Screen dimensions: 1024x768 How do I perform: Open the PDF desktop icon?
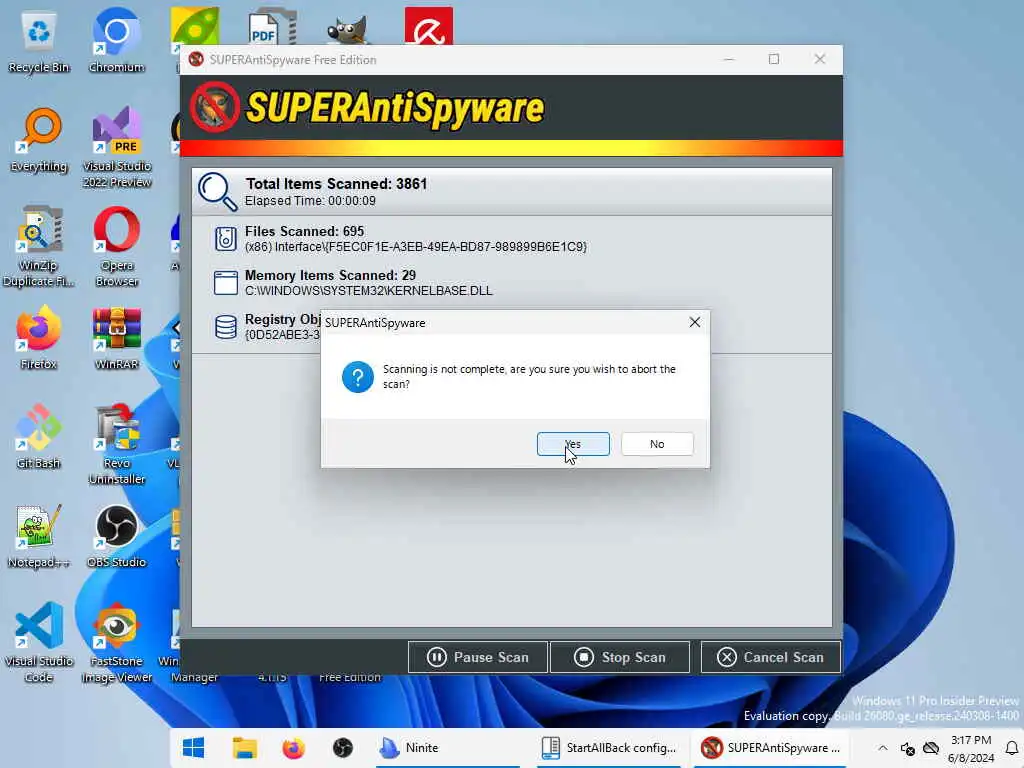[272, 26]
